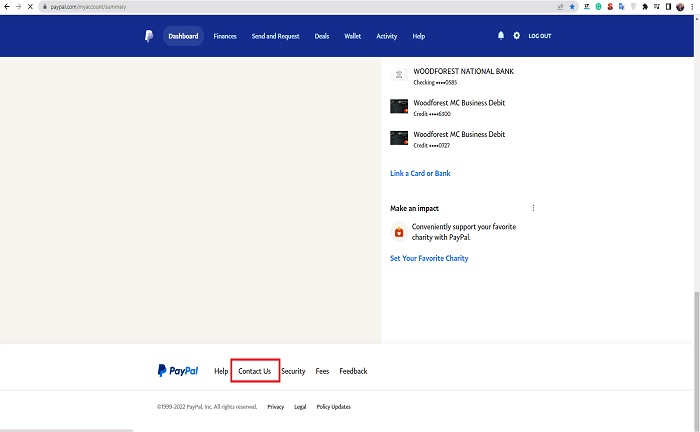Stop the page loading with the X button
Viewport: 700px width, 432px height.
pyautogui.click(x=30, y=7)
